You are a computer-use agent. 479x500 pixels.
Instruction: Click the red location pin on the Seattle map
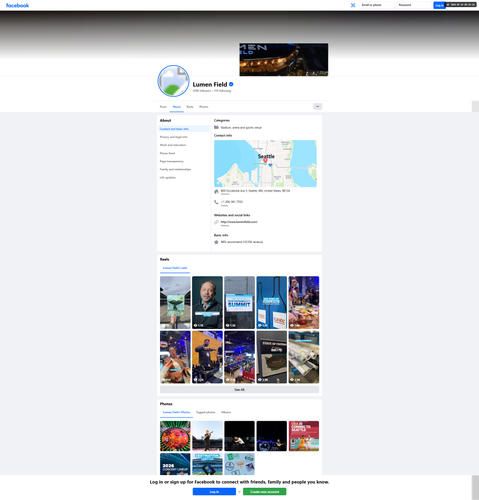(265, 160)
